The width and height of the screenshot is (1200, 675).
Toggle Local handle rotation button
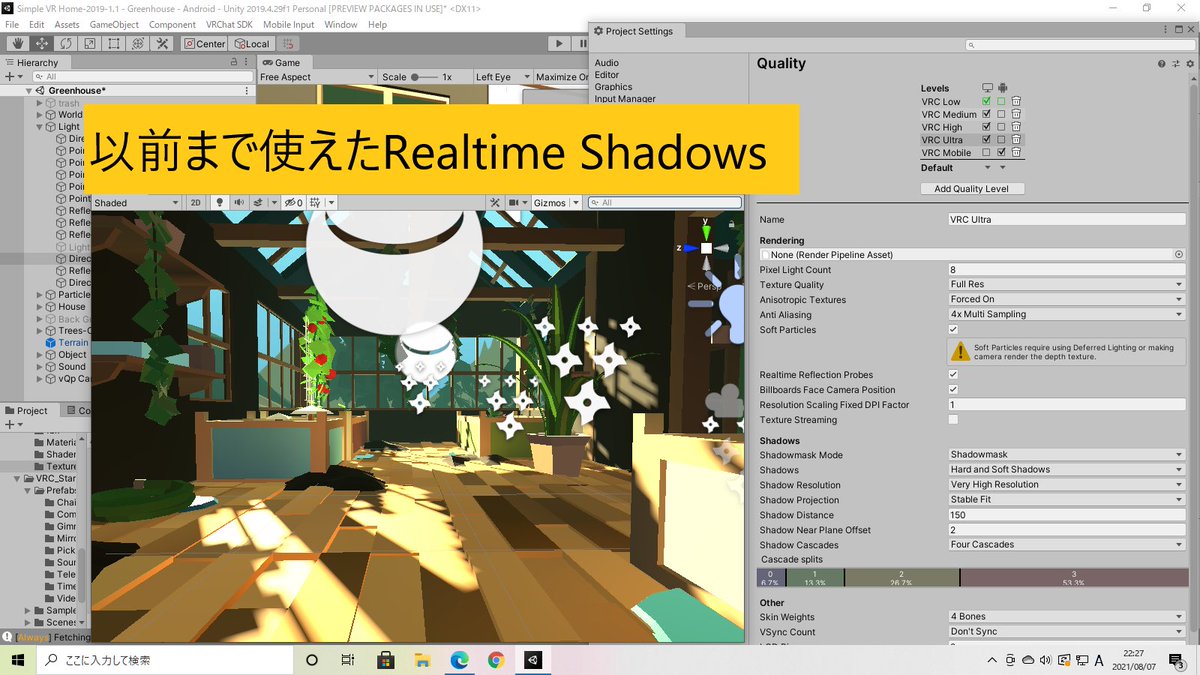tap(251, 44)
